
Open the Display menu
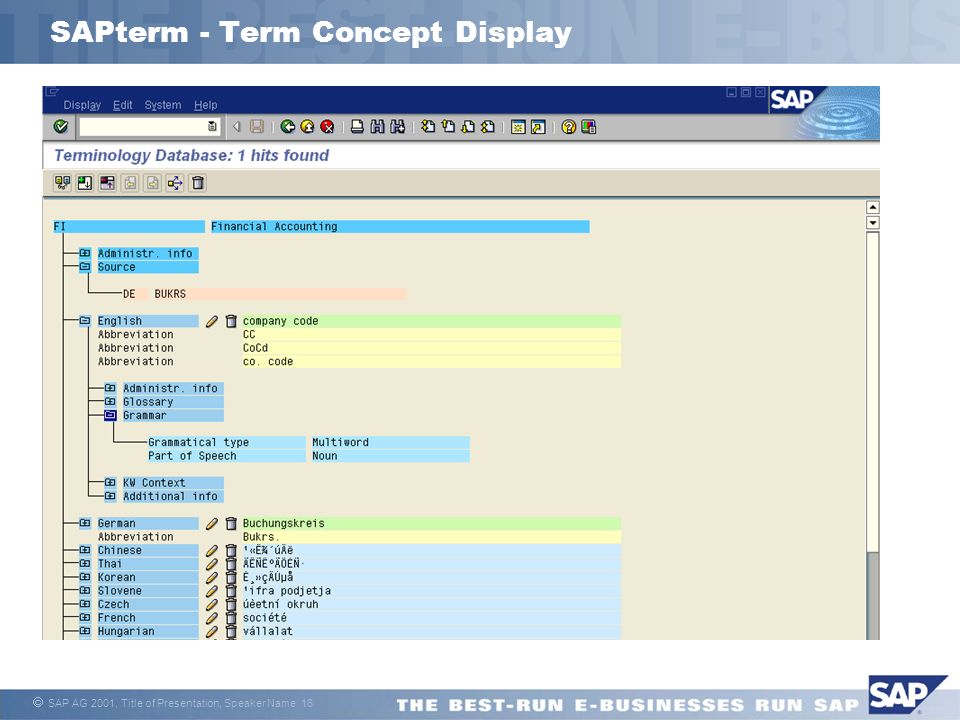coord(82,105)
